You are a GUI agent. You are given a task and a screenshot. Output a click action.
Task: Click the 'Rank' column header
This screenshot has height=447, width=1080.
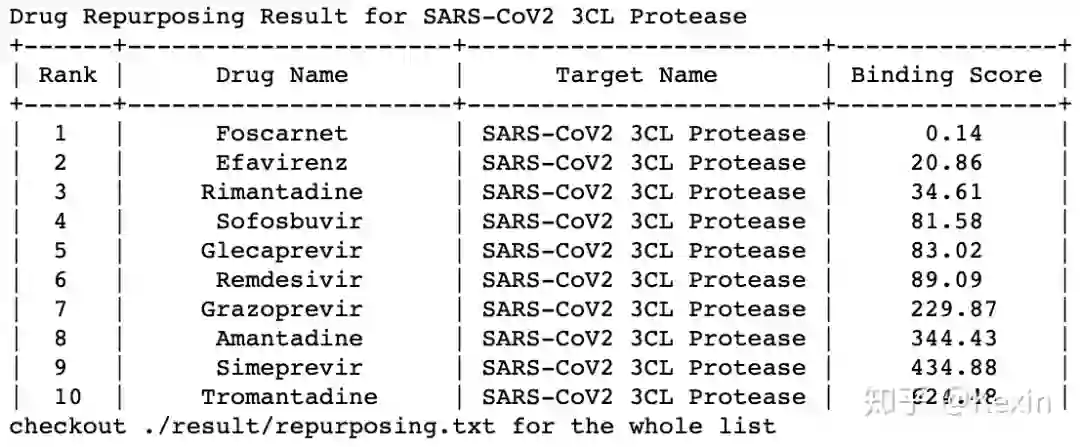(x=68, y=75)
